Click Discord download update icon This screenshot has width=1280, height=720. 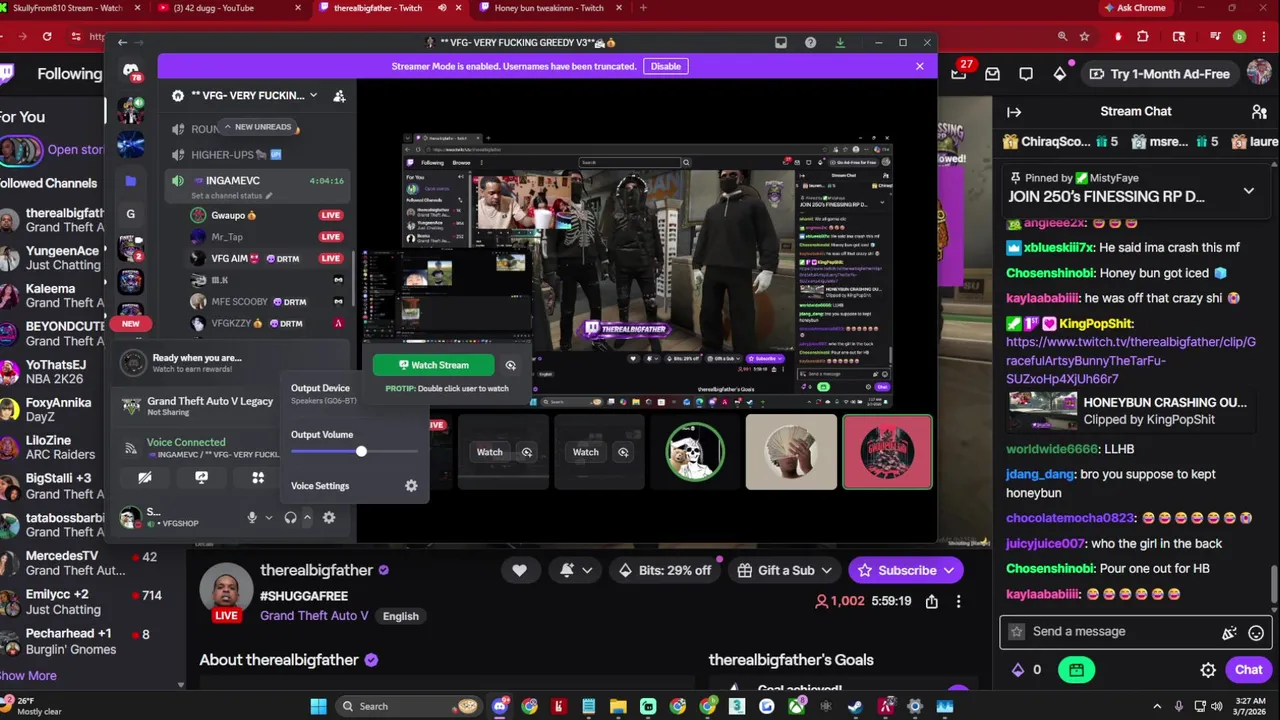click(840, 42)
